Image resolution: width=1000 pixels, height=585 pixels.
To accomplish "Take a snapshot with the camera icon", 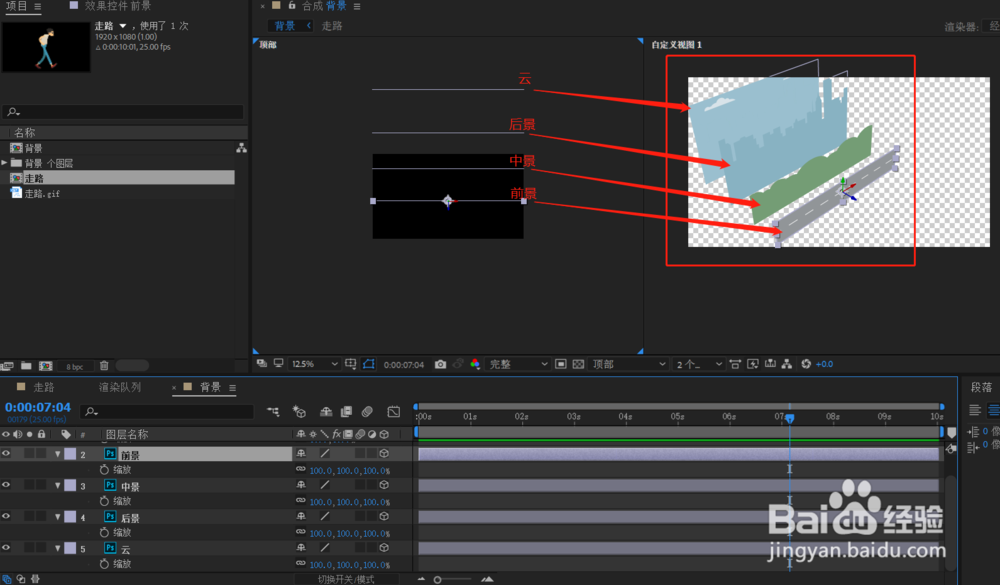I will [x=440, y=364].
